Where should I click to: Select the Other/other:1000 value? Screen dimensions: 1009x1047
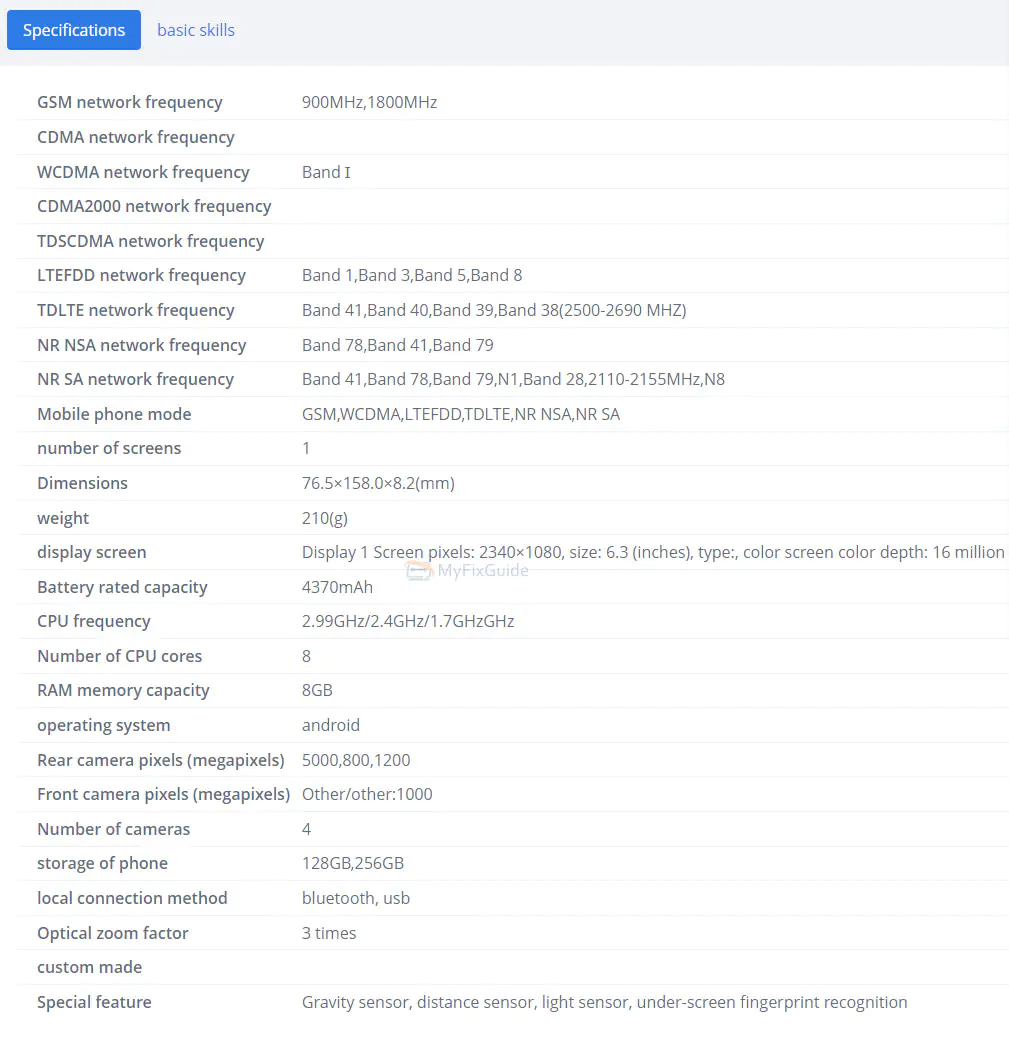point(367,794)
